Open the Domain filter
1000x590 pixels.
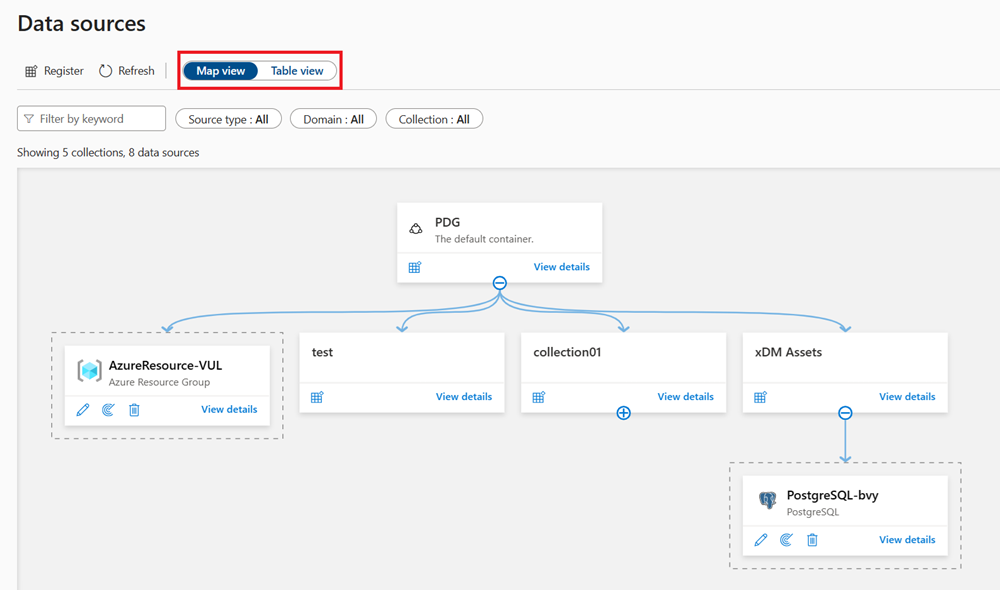[333, 118]
